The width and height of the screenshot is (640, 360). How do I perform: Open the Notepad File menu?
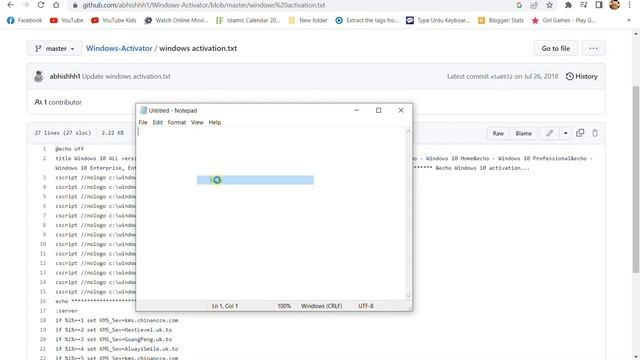click(143, 122)
